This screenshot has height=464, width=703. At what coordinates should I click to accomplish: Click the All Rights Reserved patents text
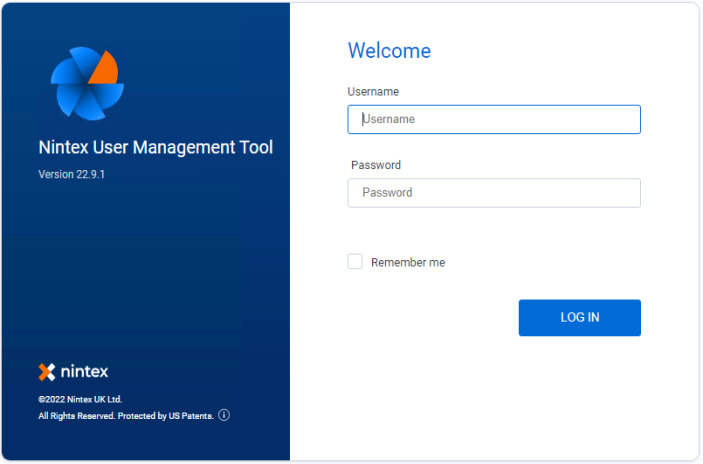click(125, 416)
